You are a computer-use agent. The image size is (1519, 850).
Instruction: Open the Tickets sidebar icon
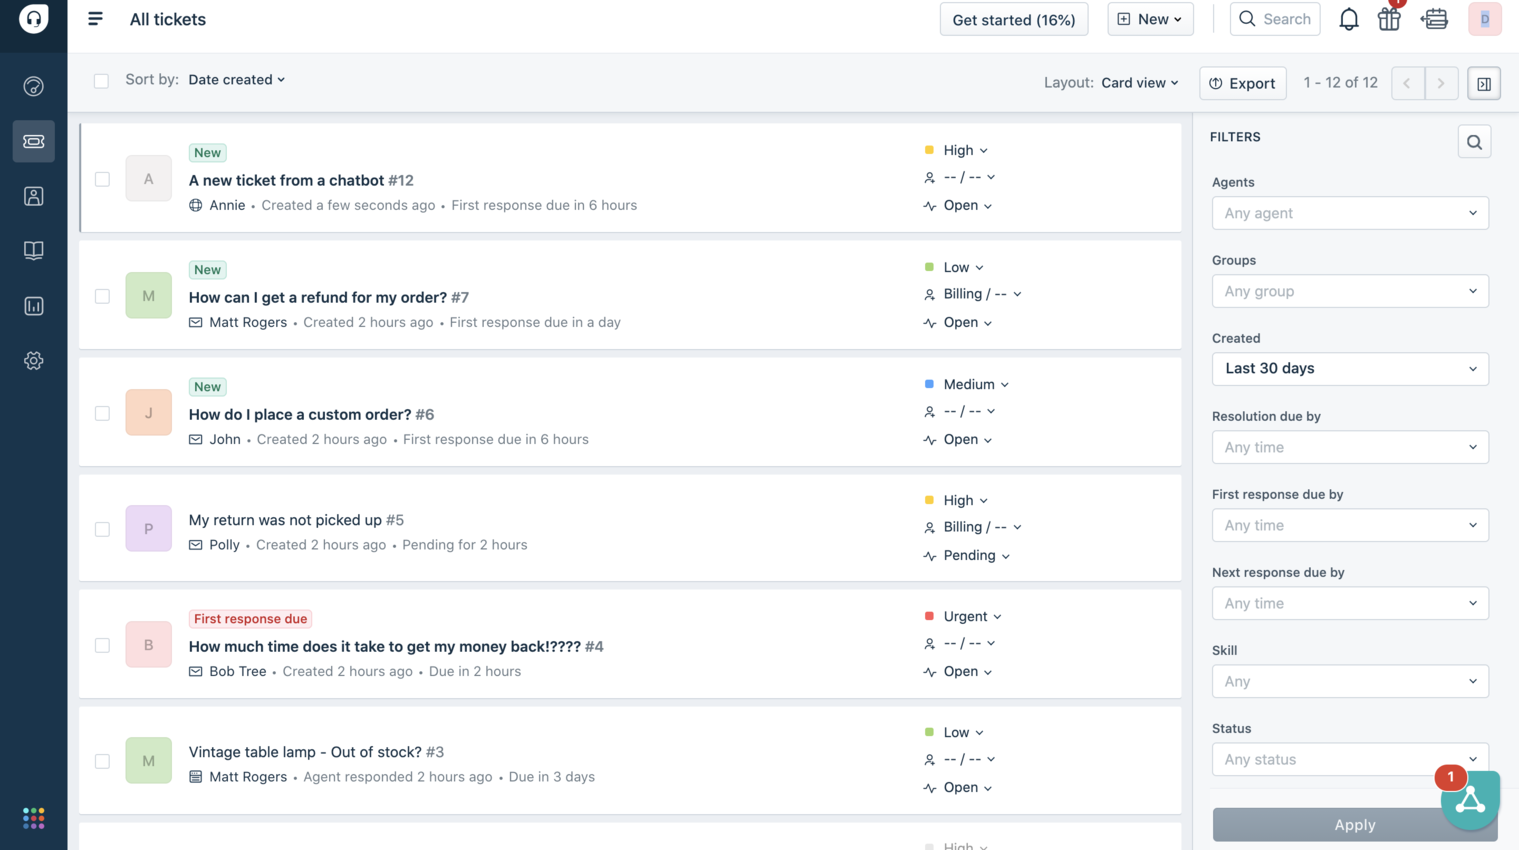(34, 141)
